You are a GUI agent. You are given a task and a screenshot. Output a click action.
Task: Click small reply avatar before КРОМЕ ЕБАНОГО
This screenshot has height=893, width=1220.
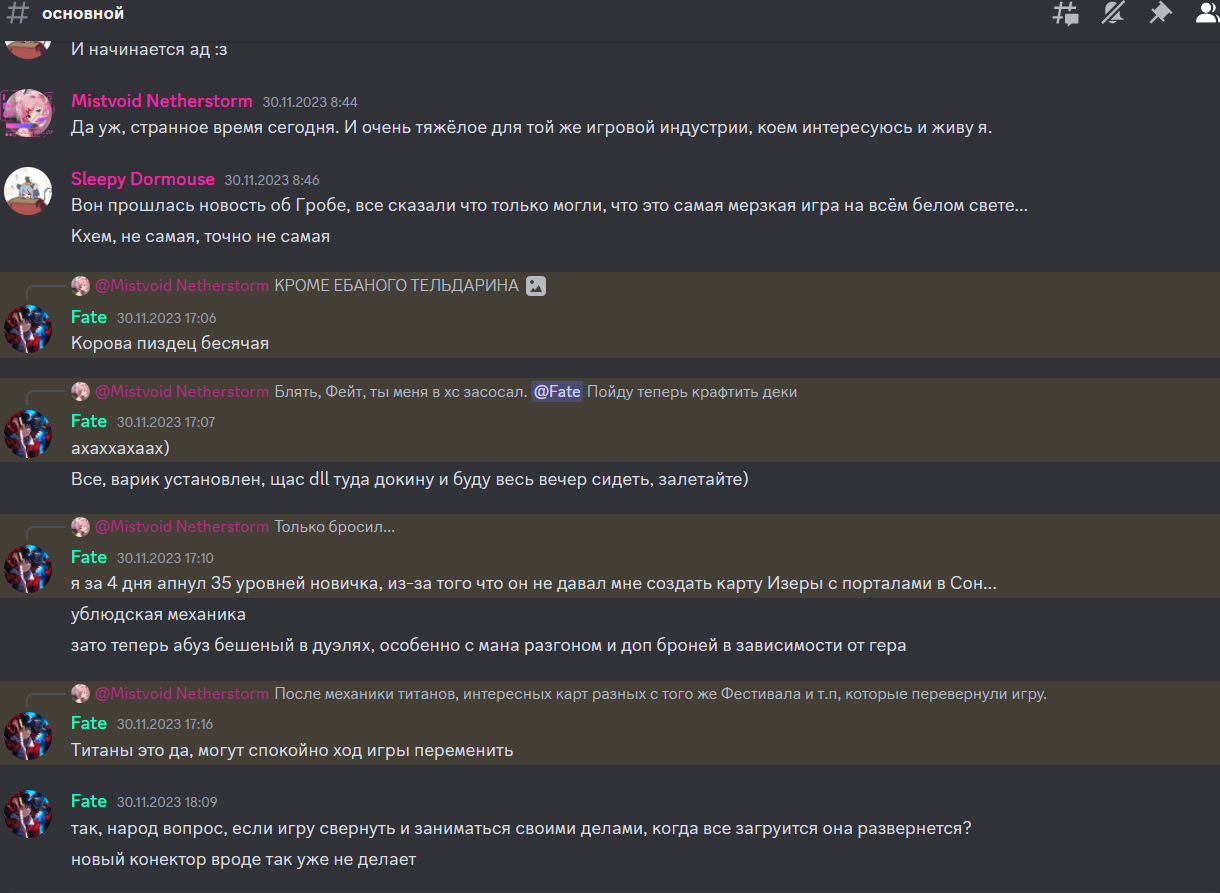[x=80, y=286]
